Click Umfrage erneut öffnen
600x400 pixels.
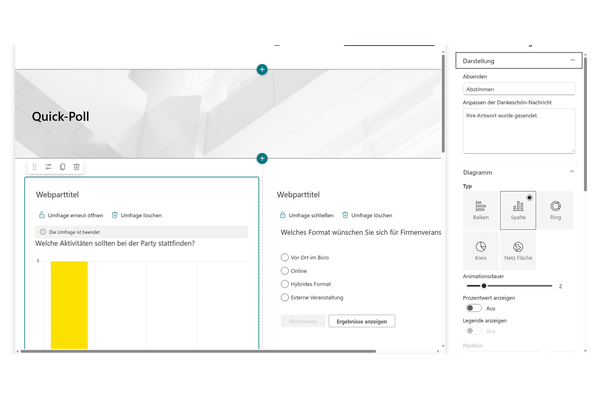pyautogui.click(x=71, y=215)
